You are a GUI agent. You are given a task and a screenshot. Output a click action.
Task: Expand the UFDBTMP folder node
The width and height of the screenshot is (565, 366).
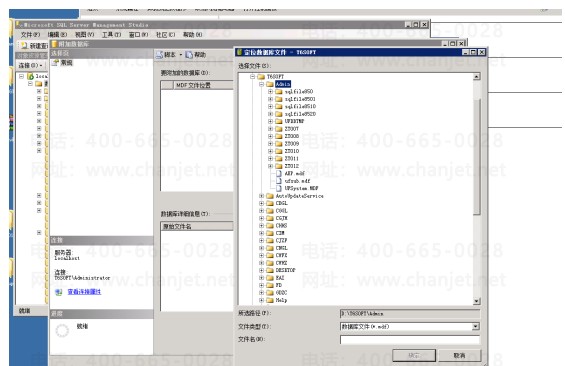pos(270,121)
